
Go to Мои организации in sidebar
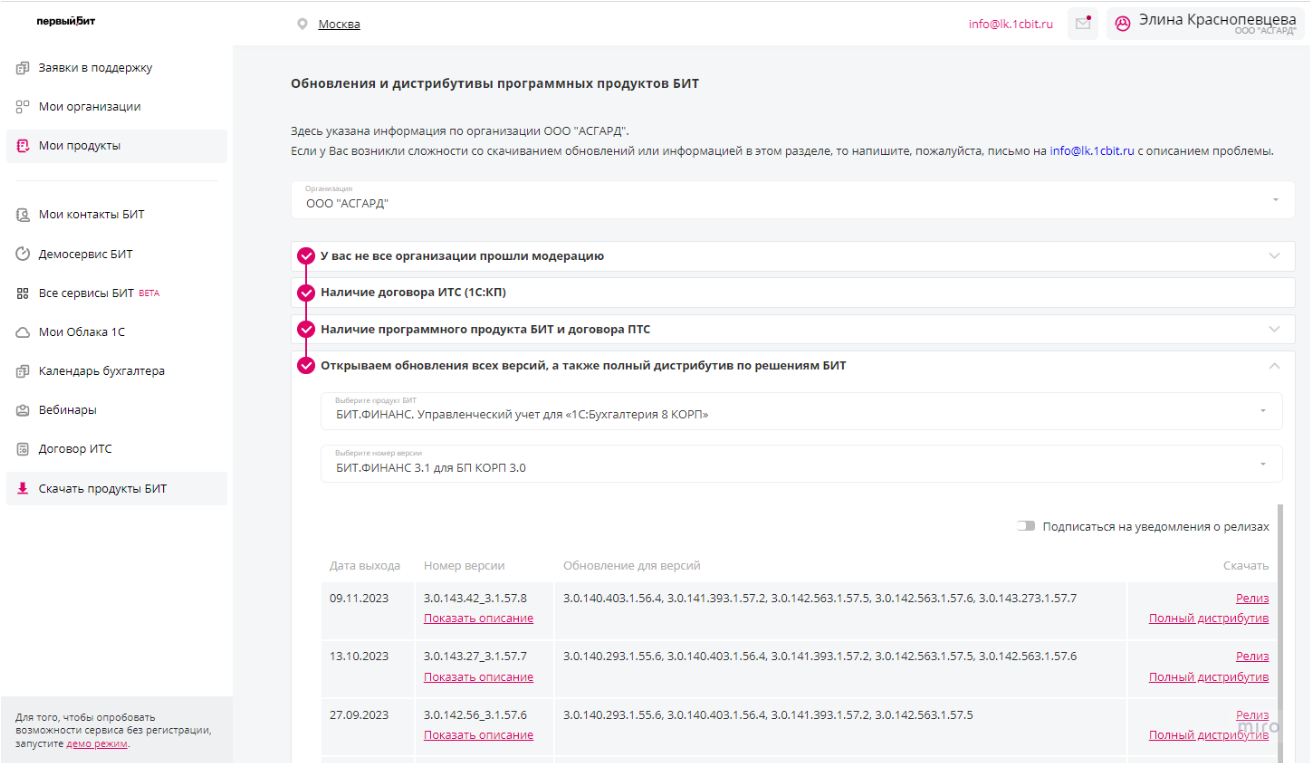tap(89, 107)
